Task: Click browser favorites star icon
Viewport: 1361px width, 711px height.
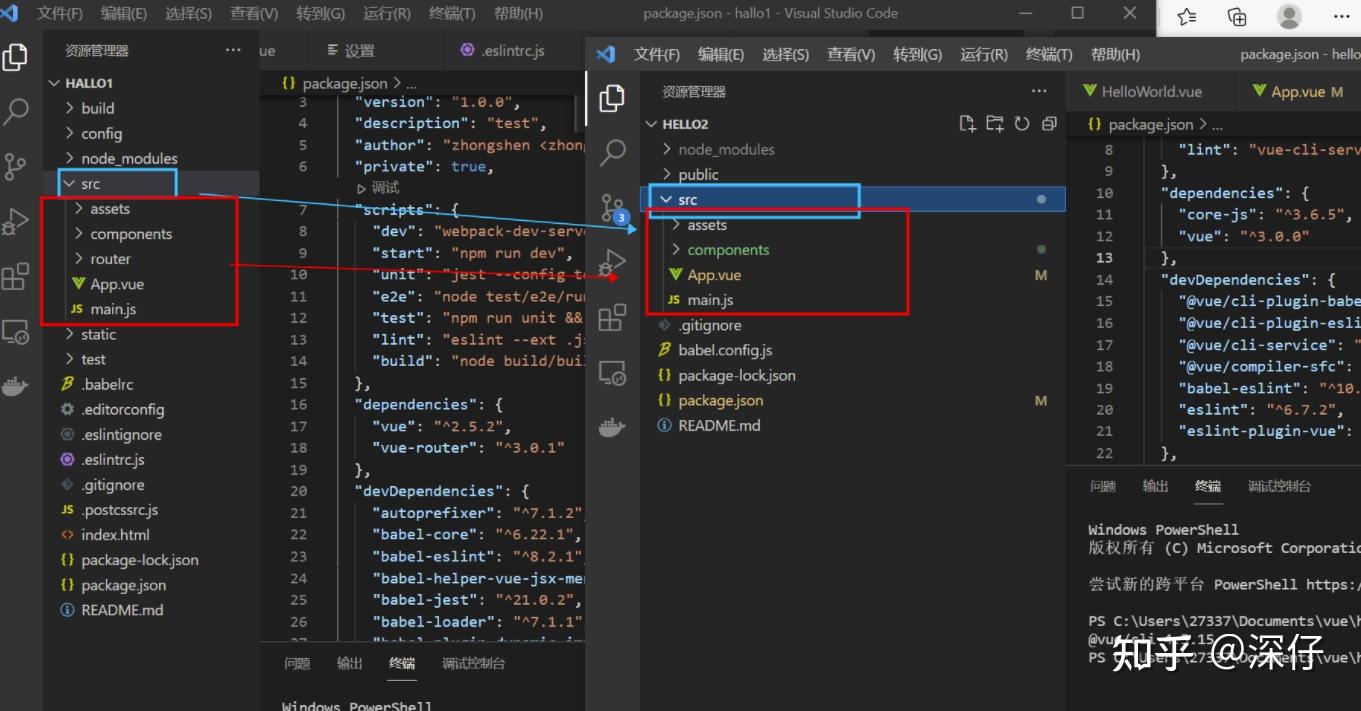Action: [1186, 16]
